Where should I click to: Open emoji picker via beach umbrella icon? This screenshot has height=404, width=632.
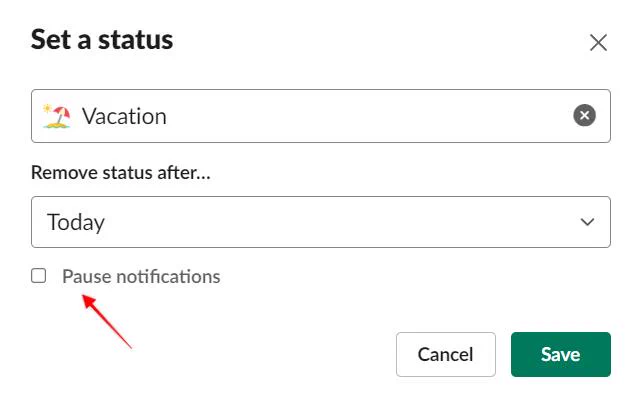(57, 116)
